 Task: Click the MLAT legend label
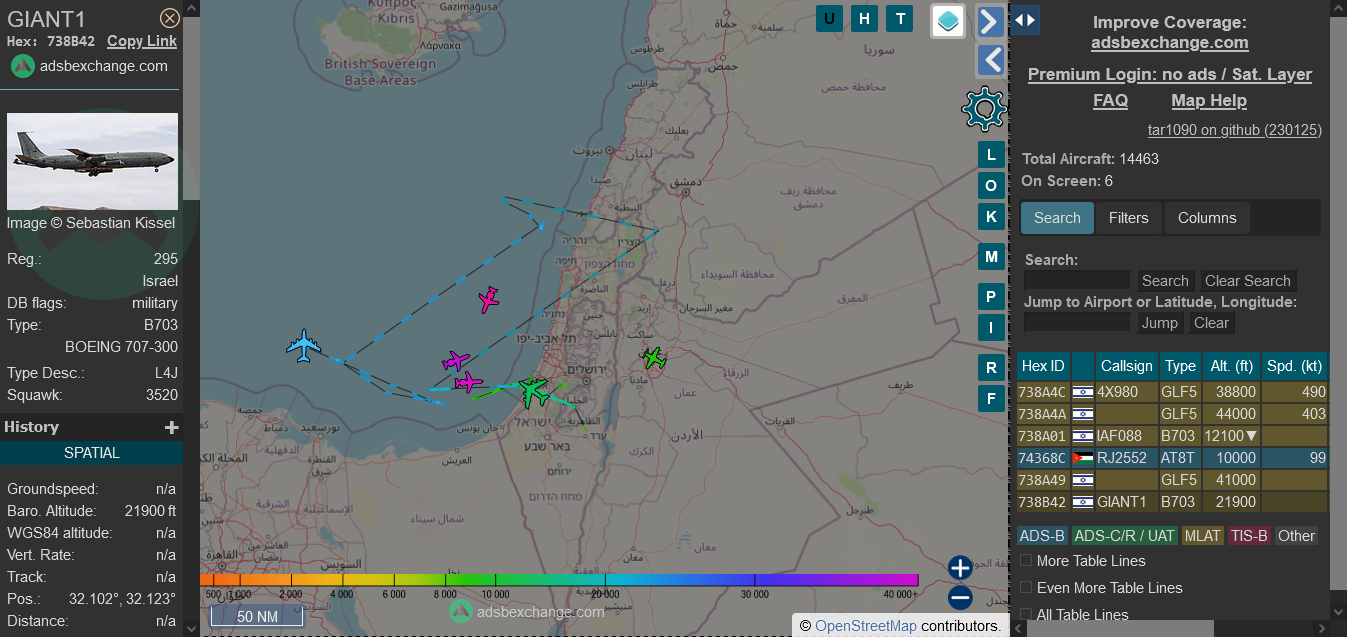pyautogui.click(x=1203, y=536)
